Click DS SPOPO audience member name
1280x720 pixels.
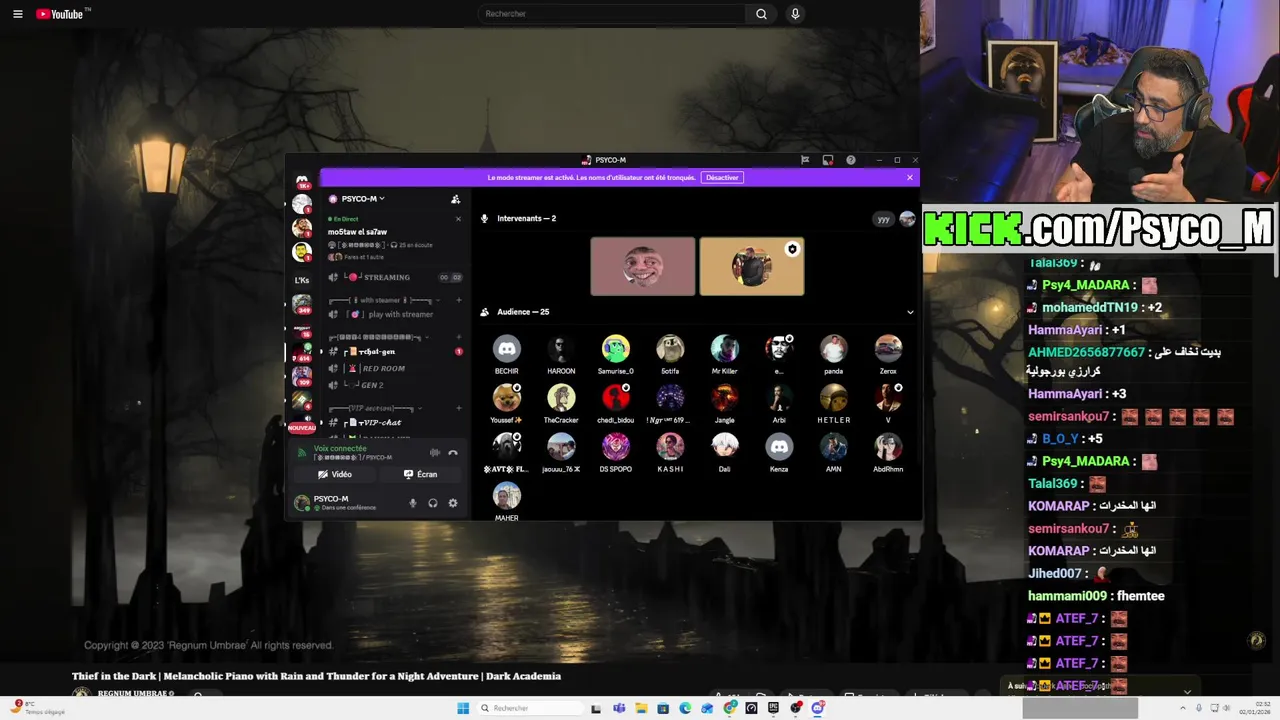[x=616, y=469]
